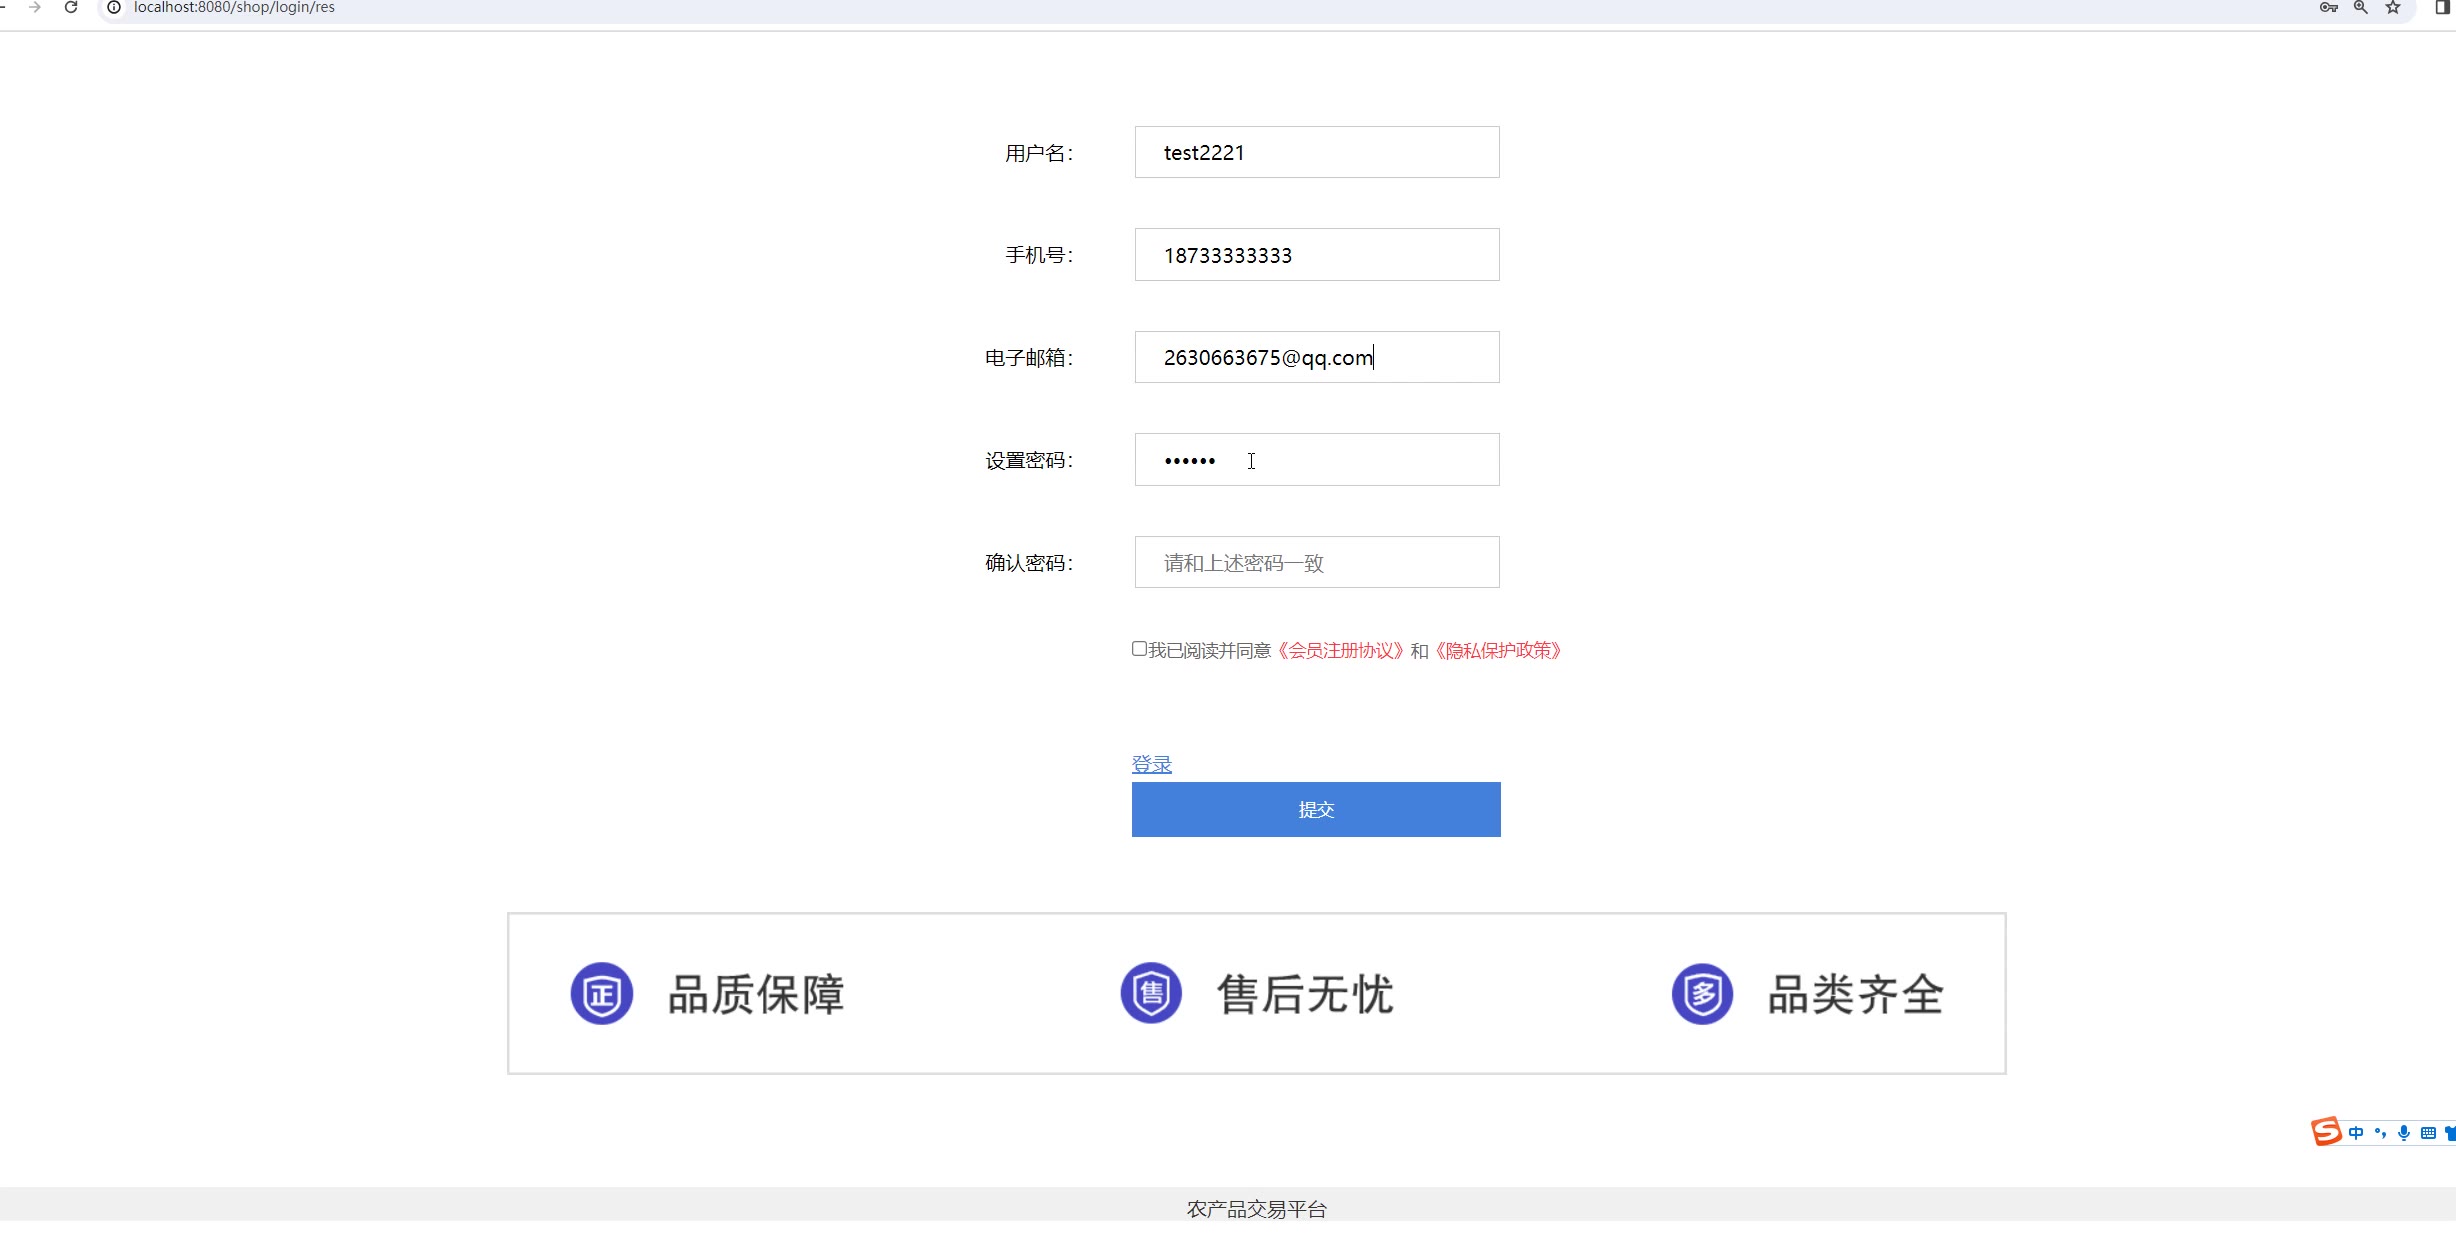The width and height of the screenshot is (2456, 1244).
Task: Click the confirm password field
Action: pos(1317,562)
